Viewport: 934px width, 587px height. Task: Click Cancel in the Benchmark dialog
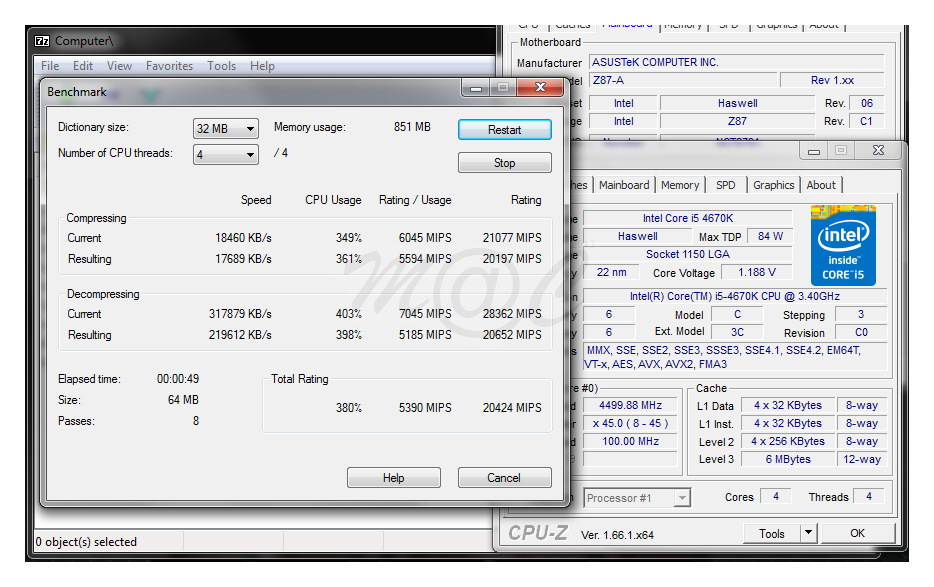click(x=504, y=477)
